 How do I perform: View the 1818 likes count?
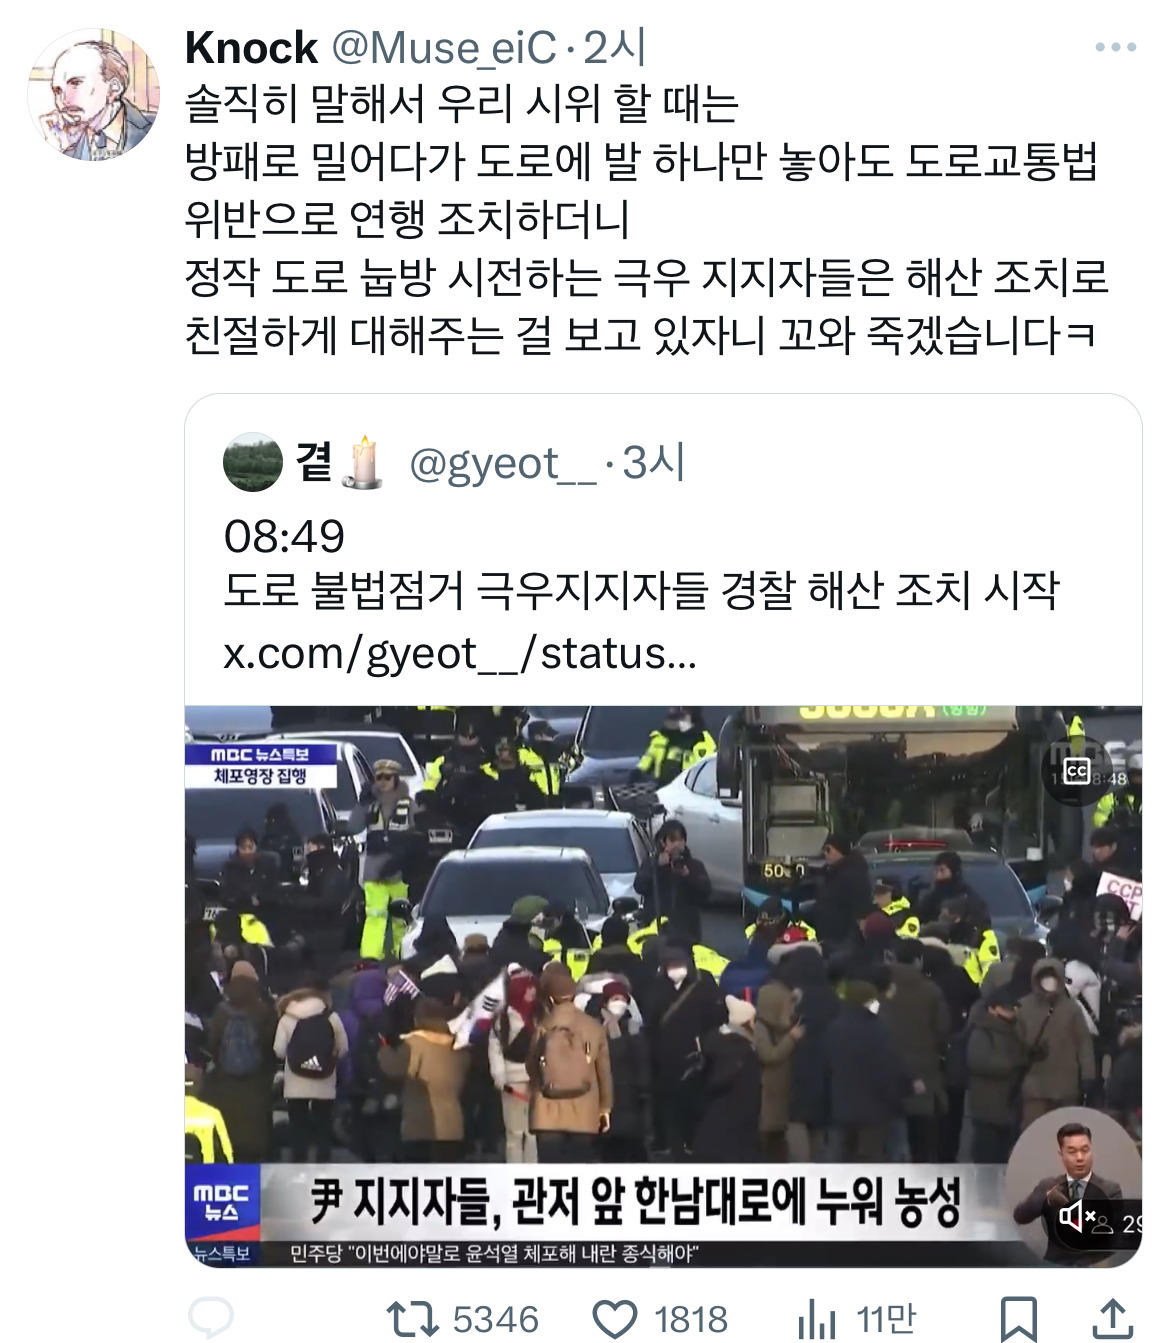pos(691,1320)
